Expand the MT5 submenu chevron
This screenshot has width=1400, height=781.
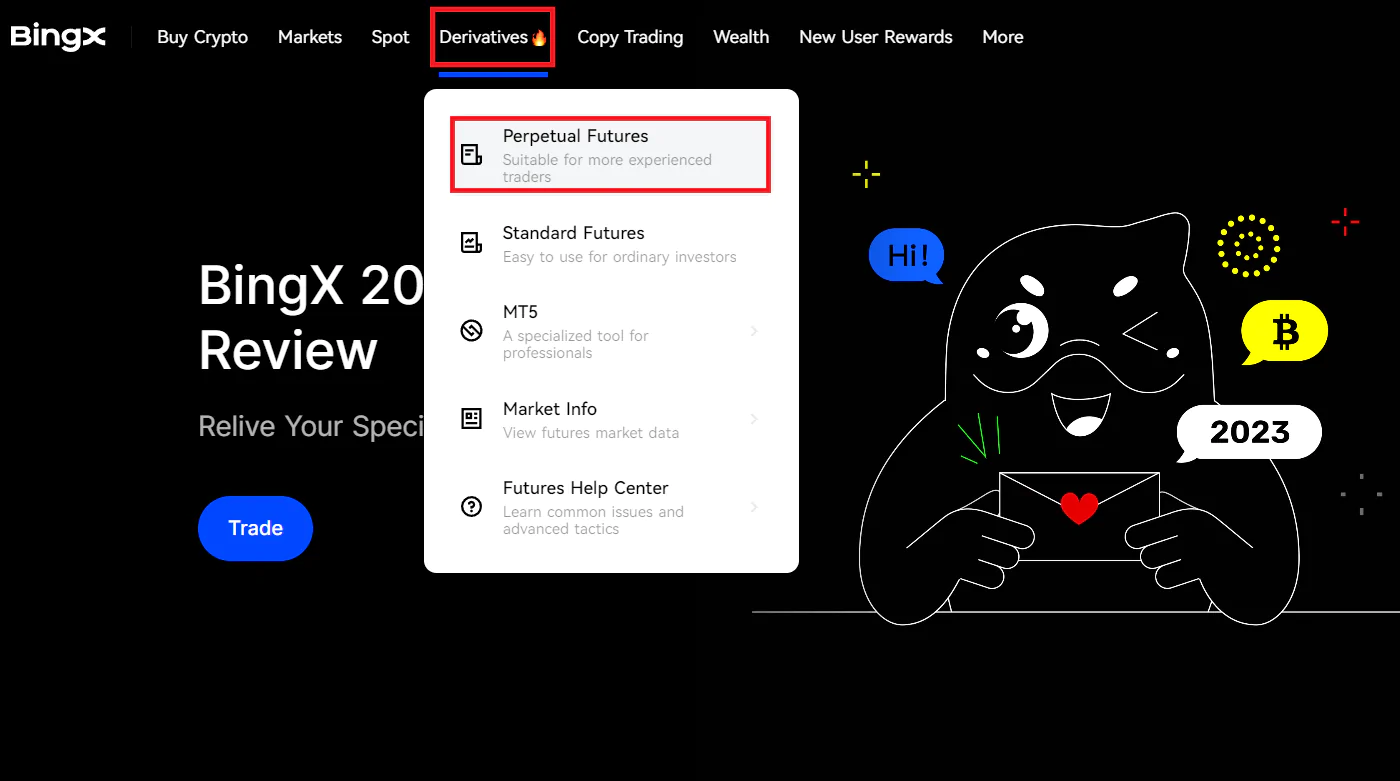(754, 330)
